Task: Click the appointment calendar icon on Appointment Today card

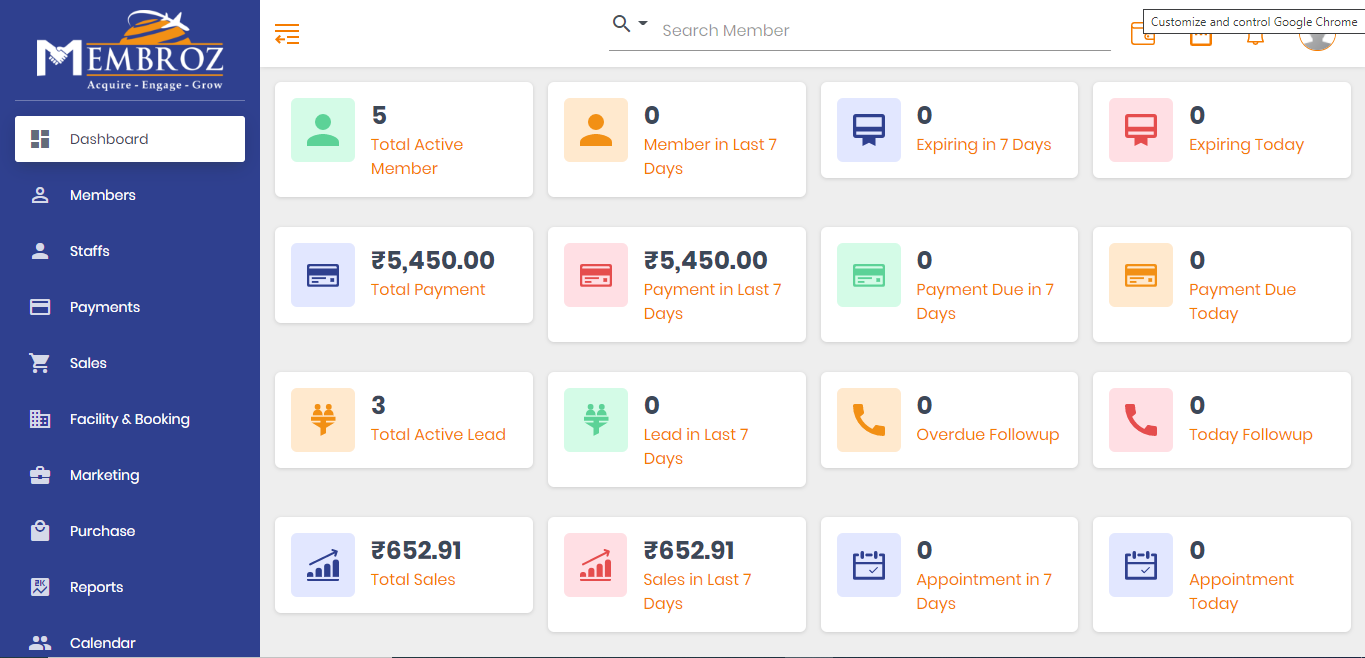Action: click(1140, 565)
